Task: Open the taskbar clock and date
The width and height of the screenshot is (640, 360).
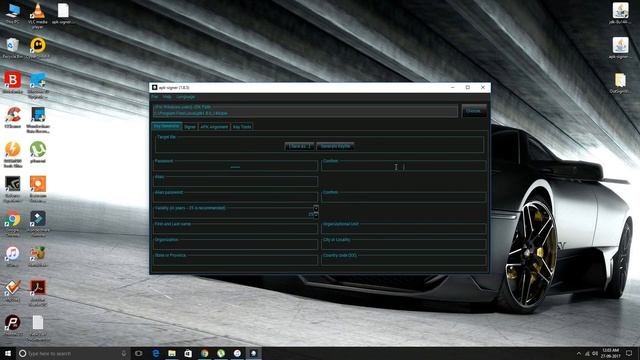Action: pos(611,353)
